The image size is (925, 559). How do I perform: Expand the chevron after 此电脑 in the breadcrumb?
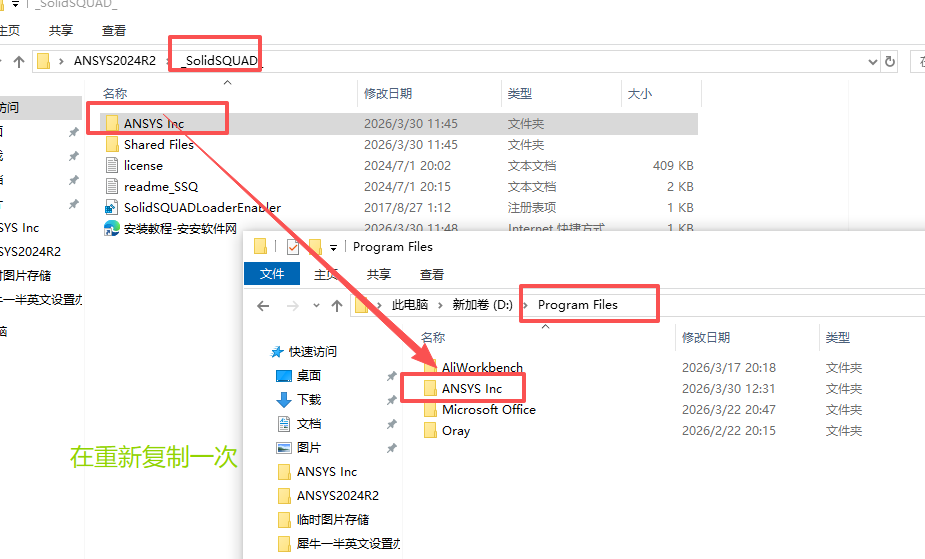click(x=440, y=305)
